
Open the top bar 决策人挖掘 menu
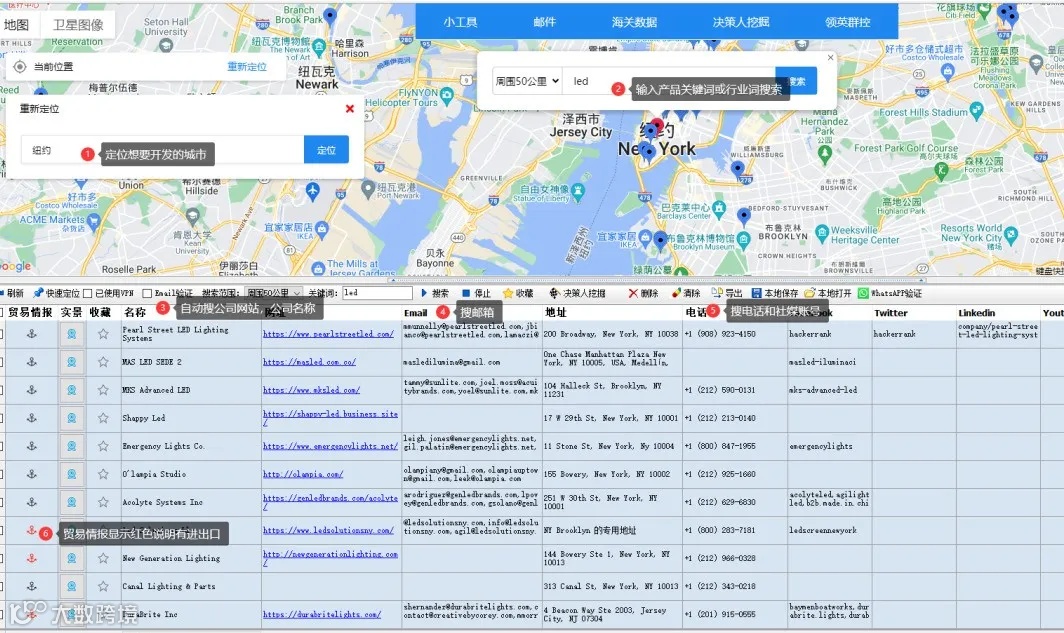pyautogui.click(x=741, y=22)
